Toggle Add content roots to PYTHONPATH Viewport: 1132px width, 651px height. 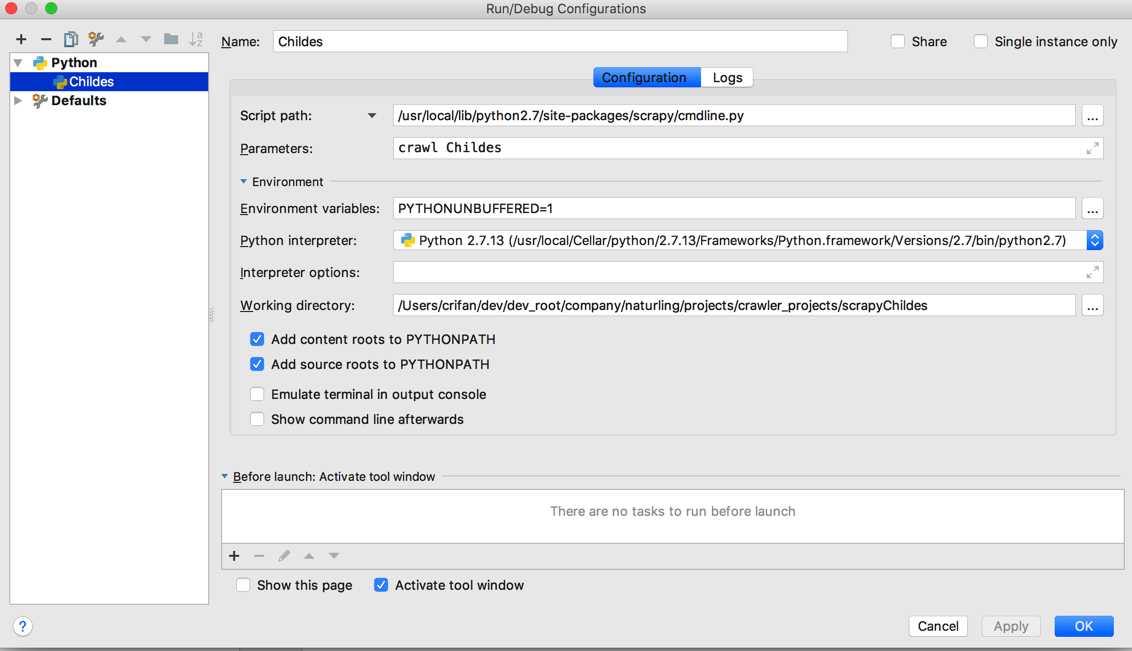click(x=257, y=339)
